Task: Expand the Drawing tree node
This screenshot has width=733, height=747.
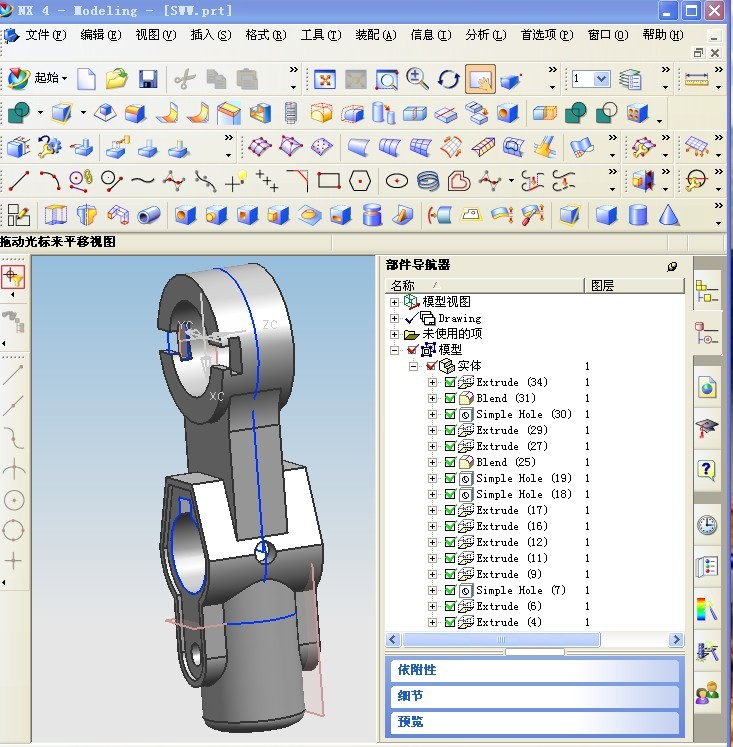Action: click(x=394, y=318)
